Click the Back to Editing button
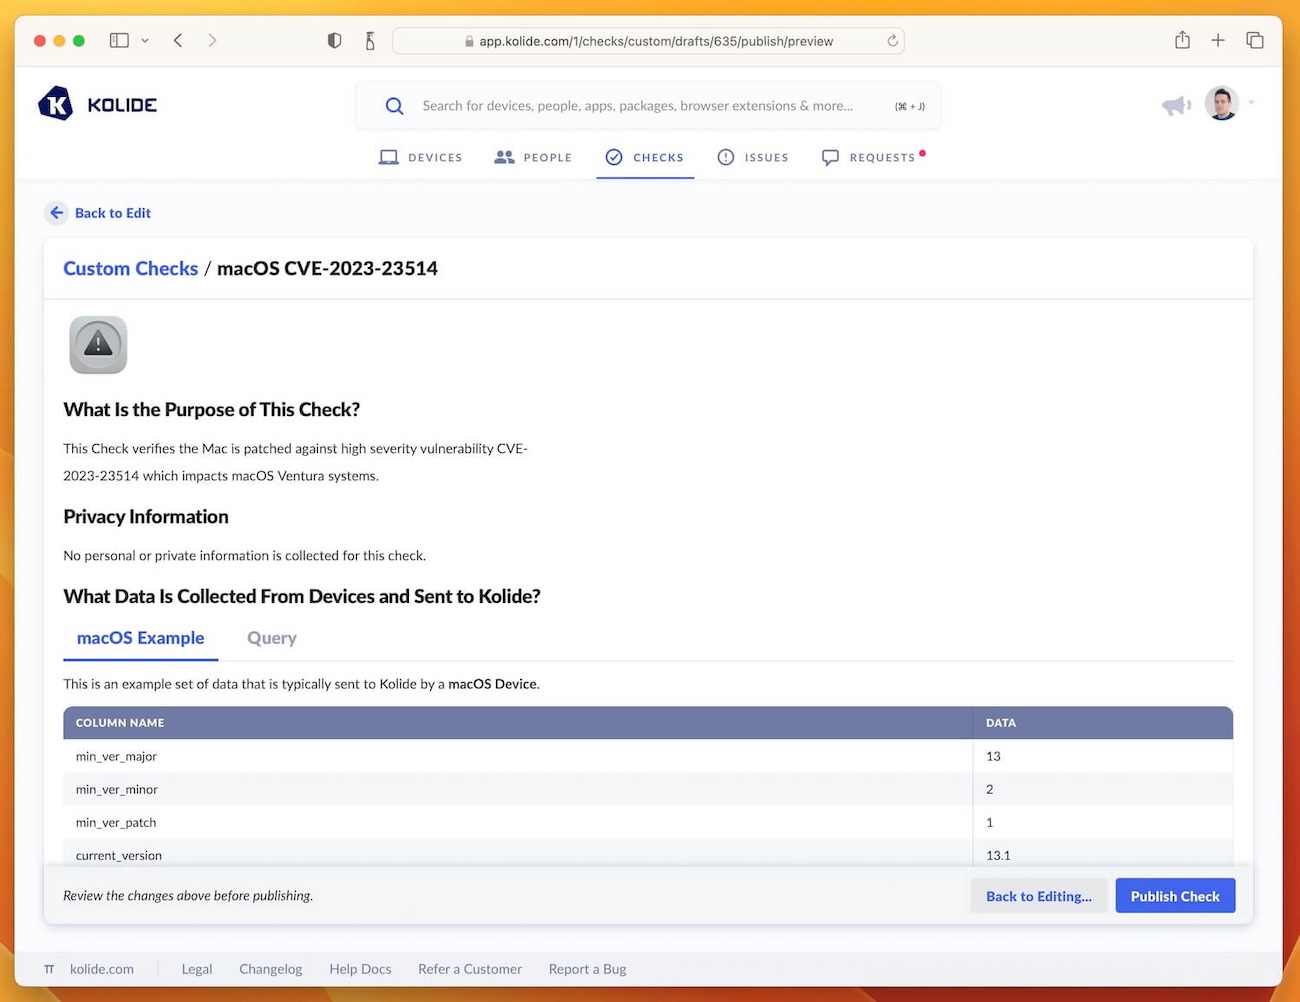 tap(1038, 895)
